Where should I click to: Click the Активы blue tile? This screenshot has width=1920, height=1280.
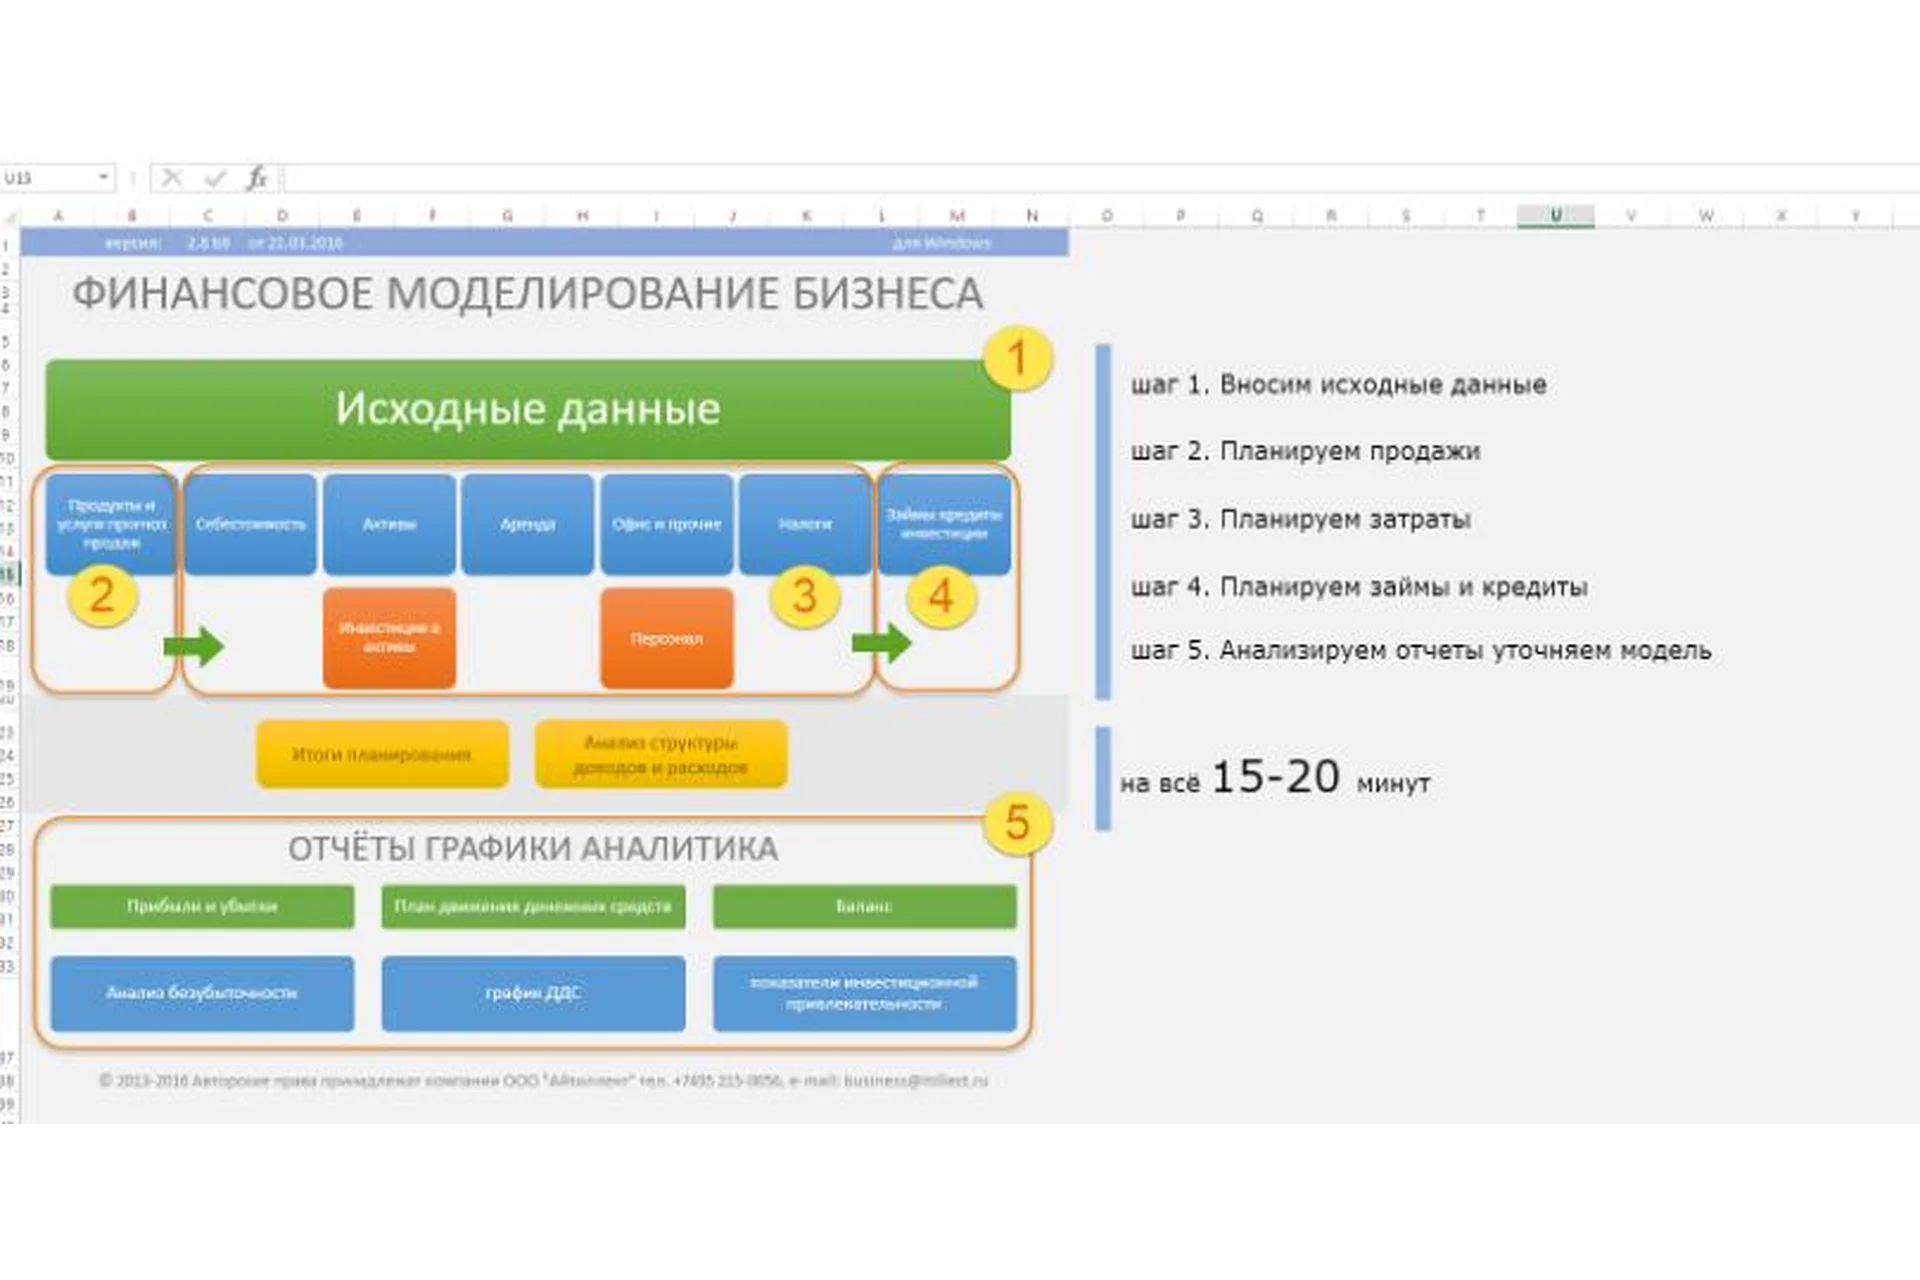click(x=389, y=524)
